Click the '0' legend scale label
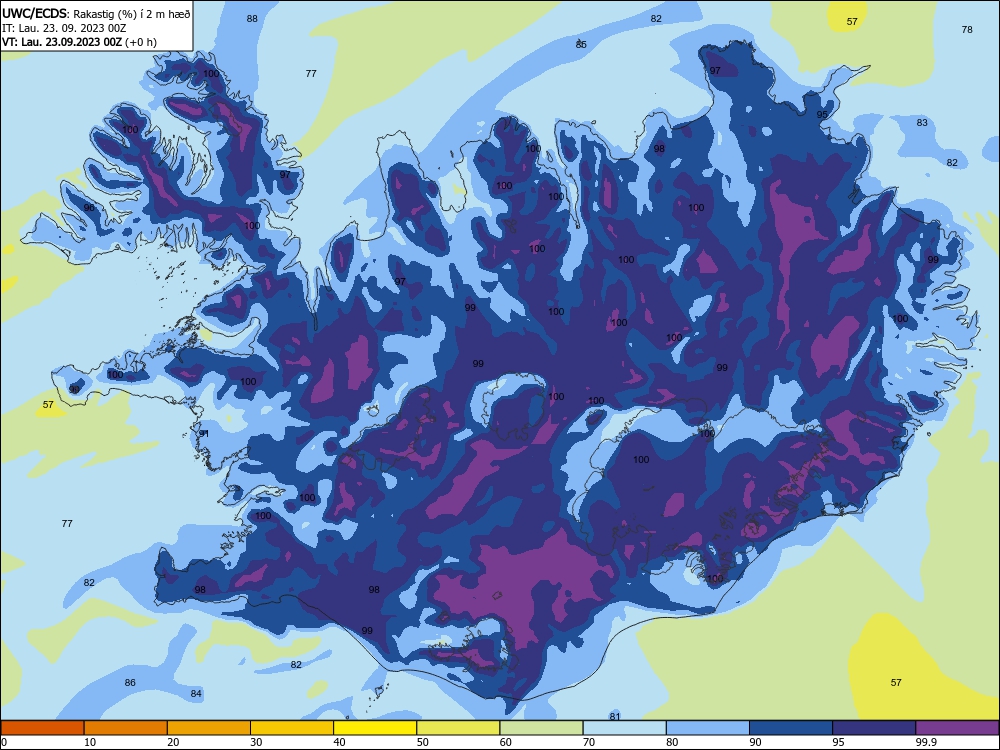This screenshot has height=750, width=1000. coord(4,742)
